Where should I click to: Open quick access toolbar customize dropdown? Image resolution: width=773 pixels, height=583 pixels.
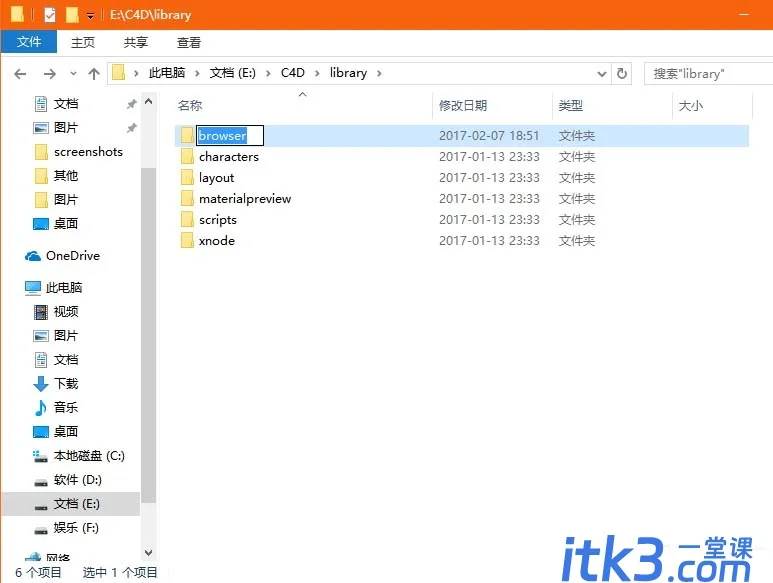tap(90, 16)
